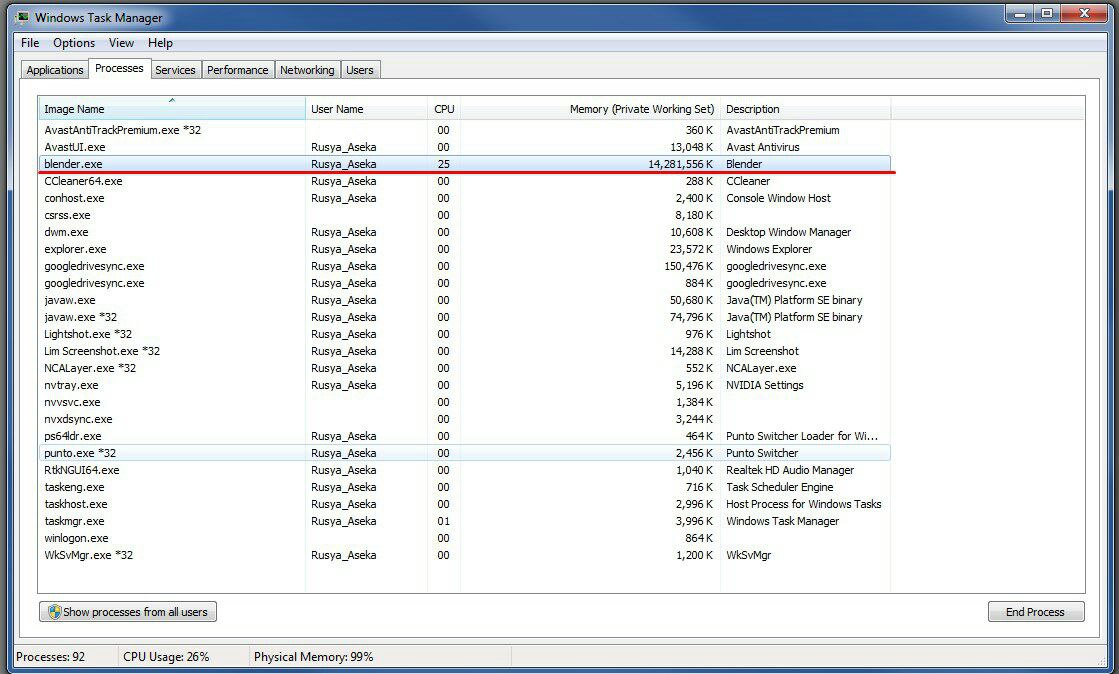This screenshot has height=674, width=1119.
Task: Select Lim Screenshot.exe *32 process
Action: 465,351
